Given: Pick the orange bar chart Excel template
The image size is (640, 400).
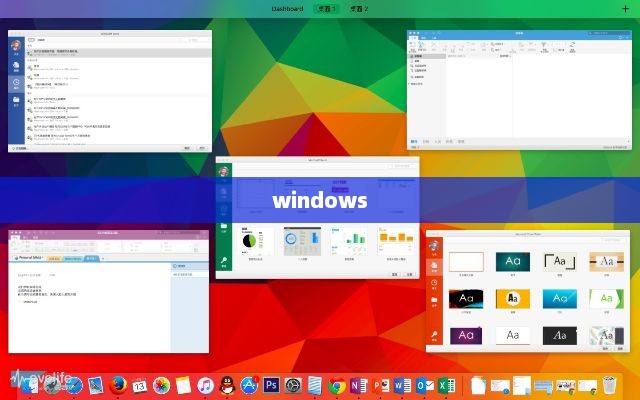Looking at the screenshot, I should click(x=396, y=241).
